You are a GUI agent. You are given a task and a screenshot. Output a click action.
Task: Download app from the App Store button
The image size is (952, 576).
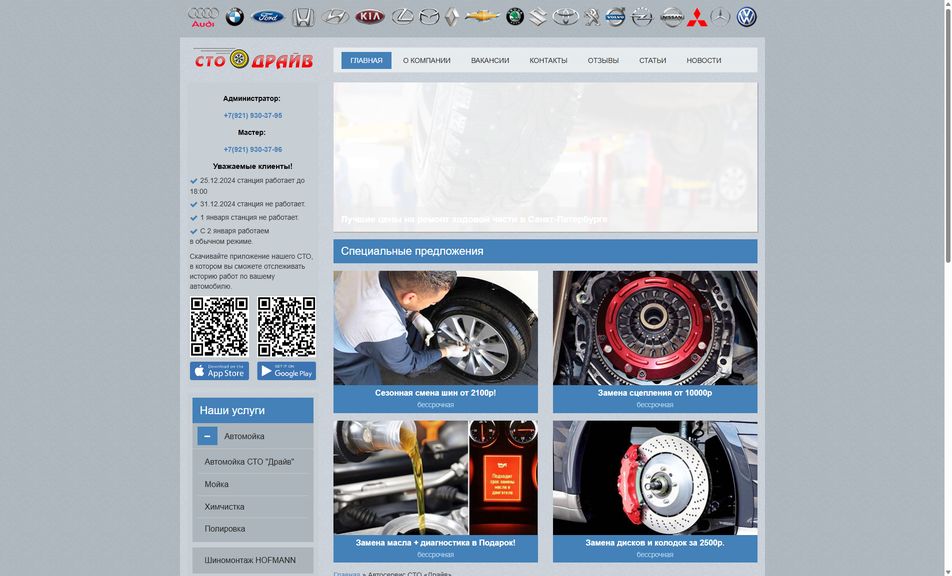[x=219, y=371]
